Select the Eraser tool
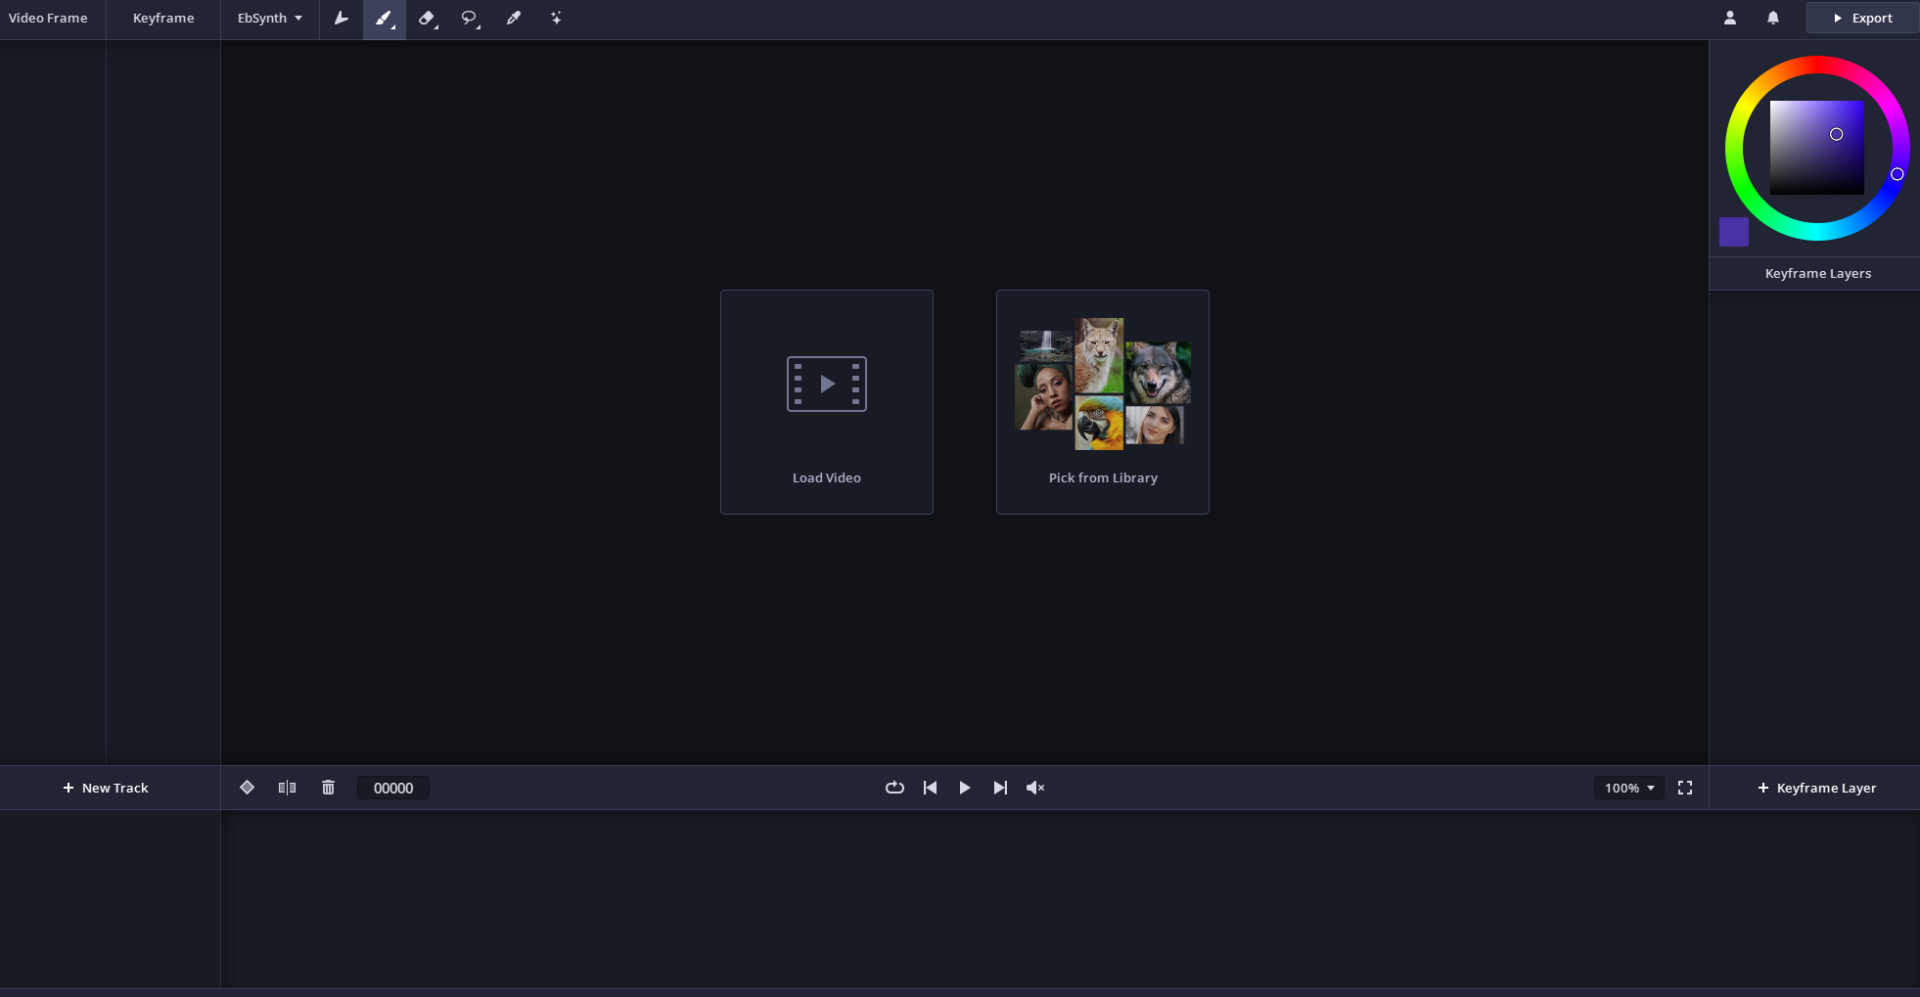The width and height of the screenshot is (1920, 997). click(427, 18)
